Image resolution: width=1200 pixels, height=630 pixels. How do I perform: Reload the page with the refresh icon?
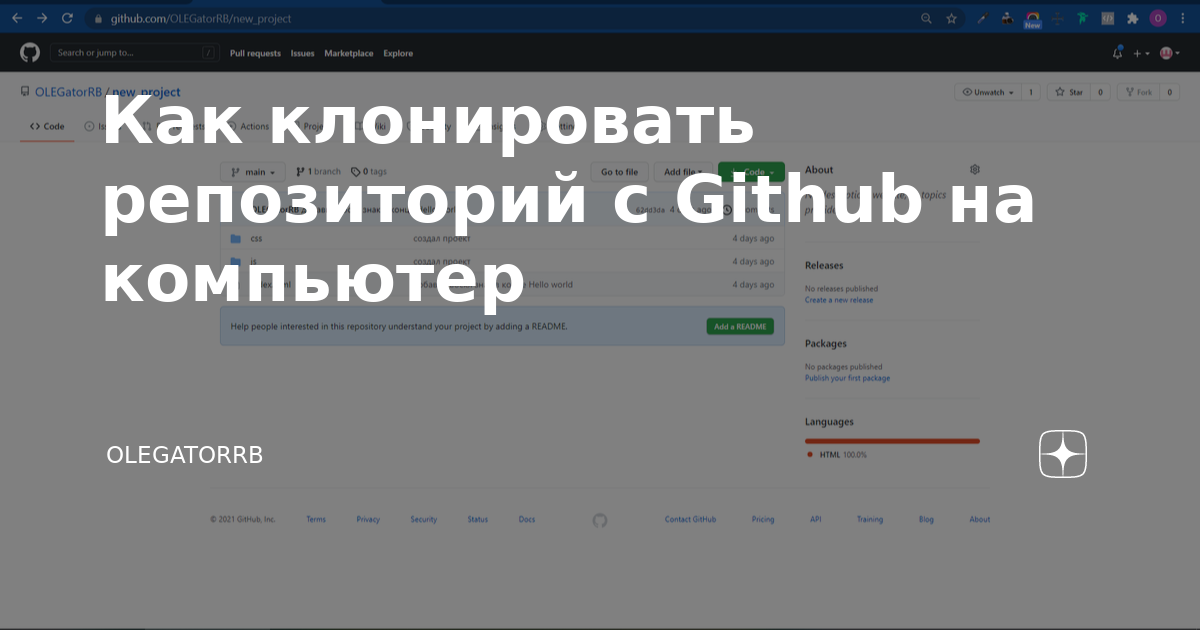(67, 18)
